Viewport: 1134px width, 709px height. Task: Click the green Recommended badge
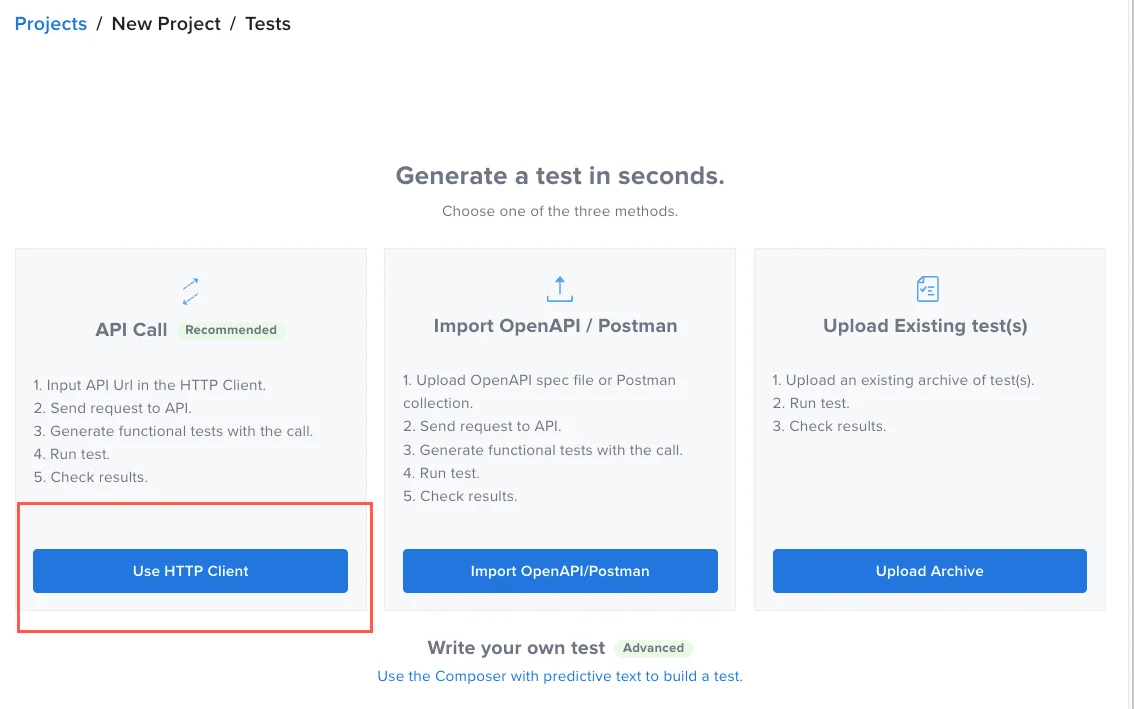point(231,330)
